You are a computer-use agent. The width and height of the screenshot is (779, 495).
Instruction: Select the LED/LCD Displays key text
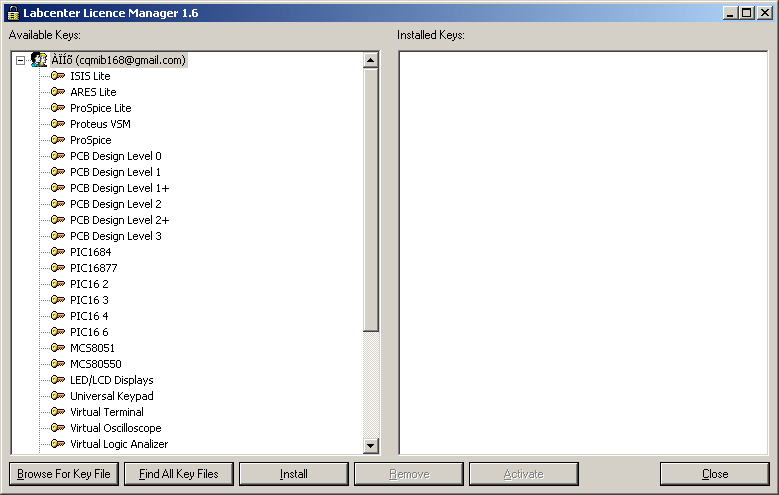click(x=111, y=380)
